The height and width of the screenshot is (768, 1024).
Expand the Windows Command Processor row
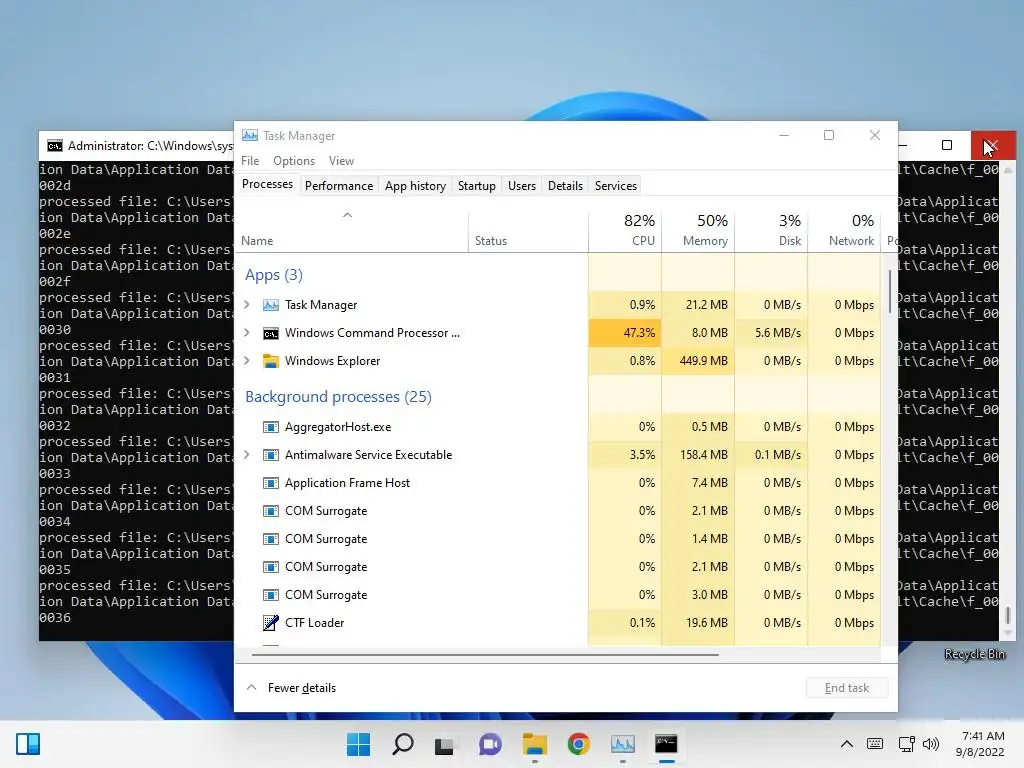point(247,332)
